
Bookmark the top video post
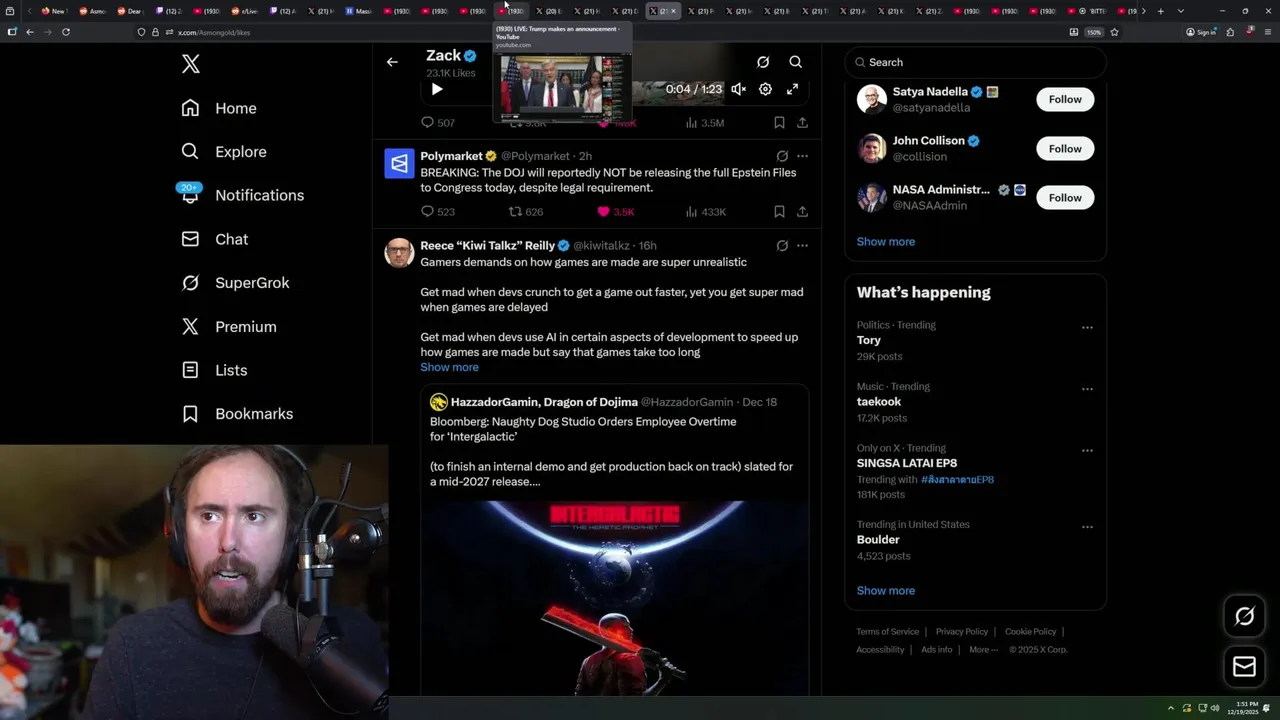click(779, 123)
